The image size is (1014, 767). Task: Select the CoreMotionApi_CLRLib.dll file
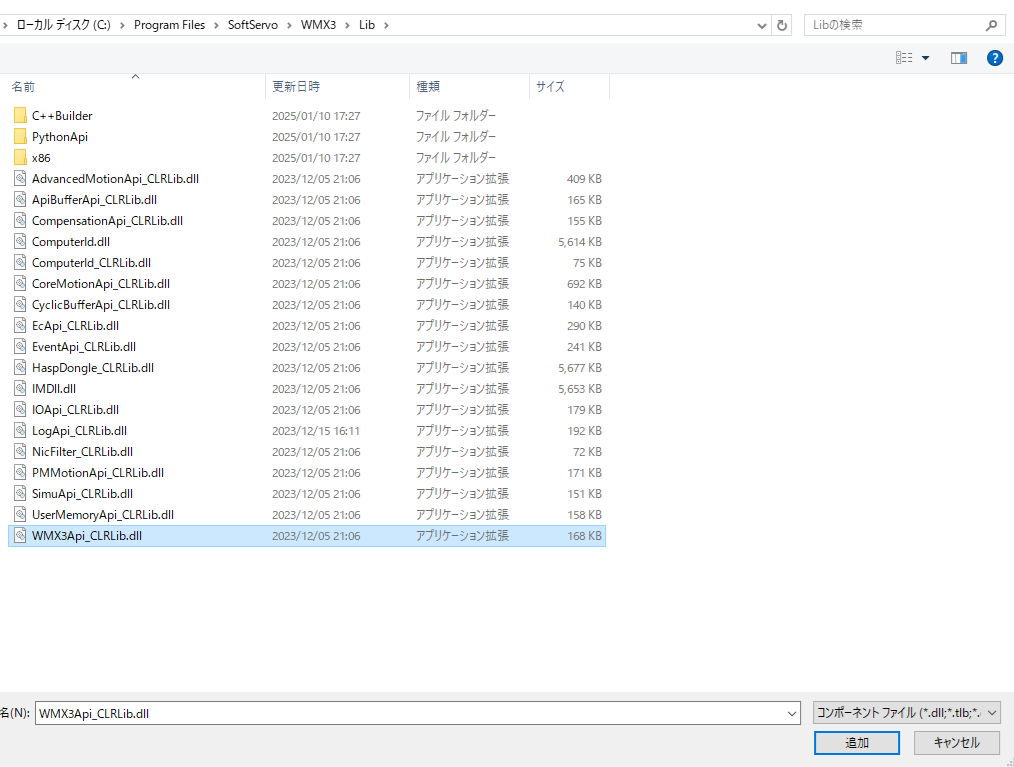(100, 284)
